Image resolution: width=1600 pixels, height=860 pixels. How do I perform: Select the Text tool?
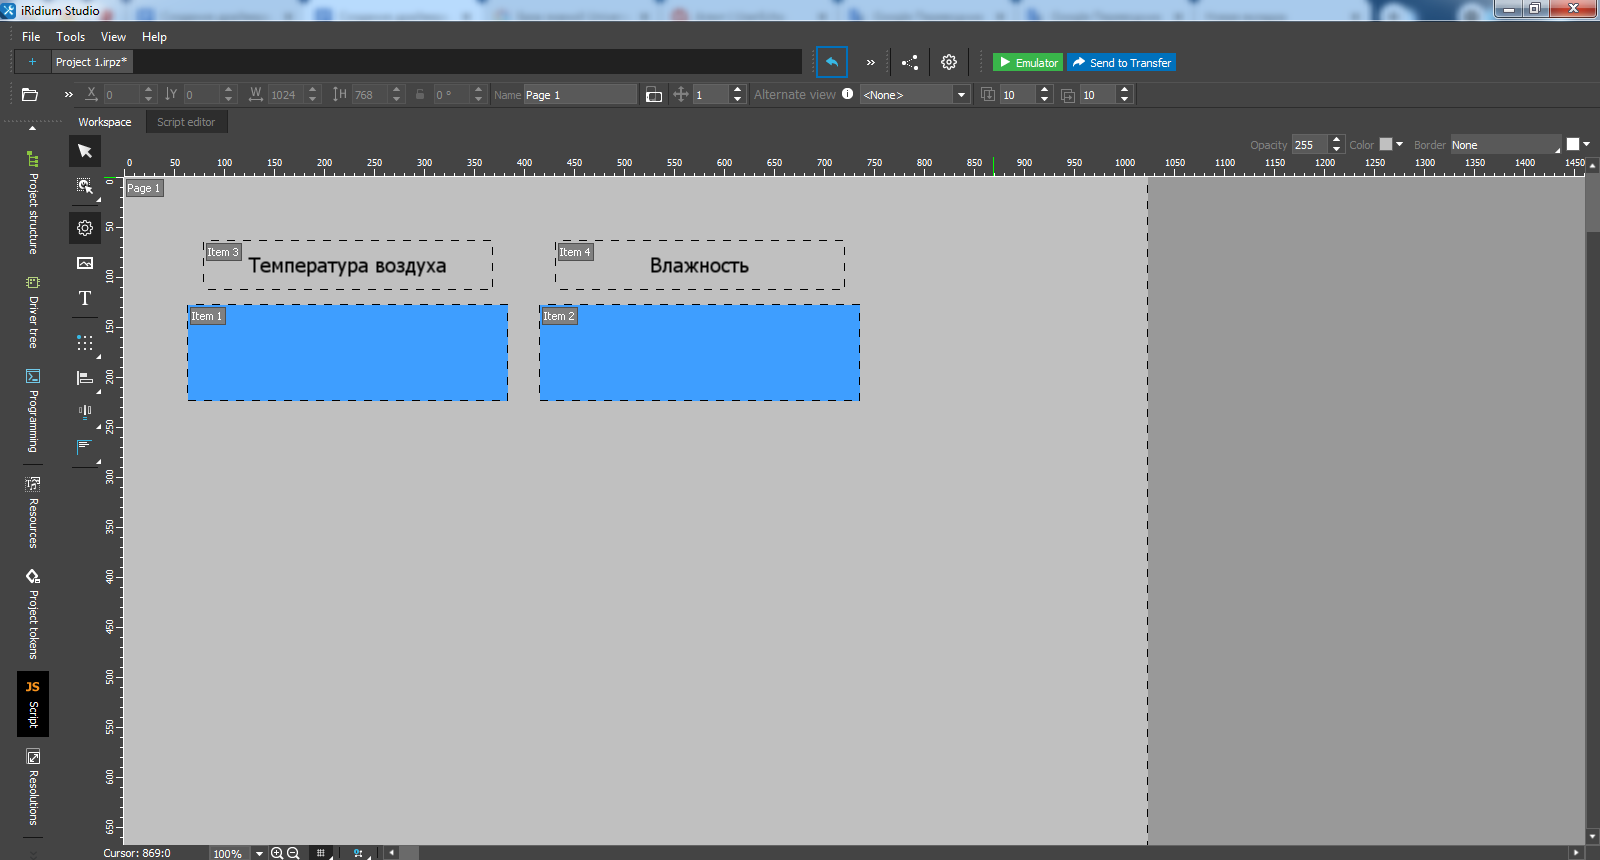point(85,299)
